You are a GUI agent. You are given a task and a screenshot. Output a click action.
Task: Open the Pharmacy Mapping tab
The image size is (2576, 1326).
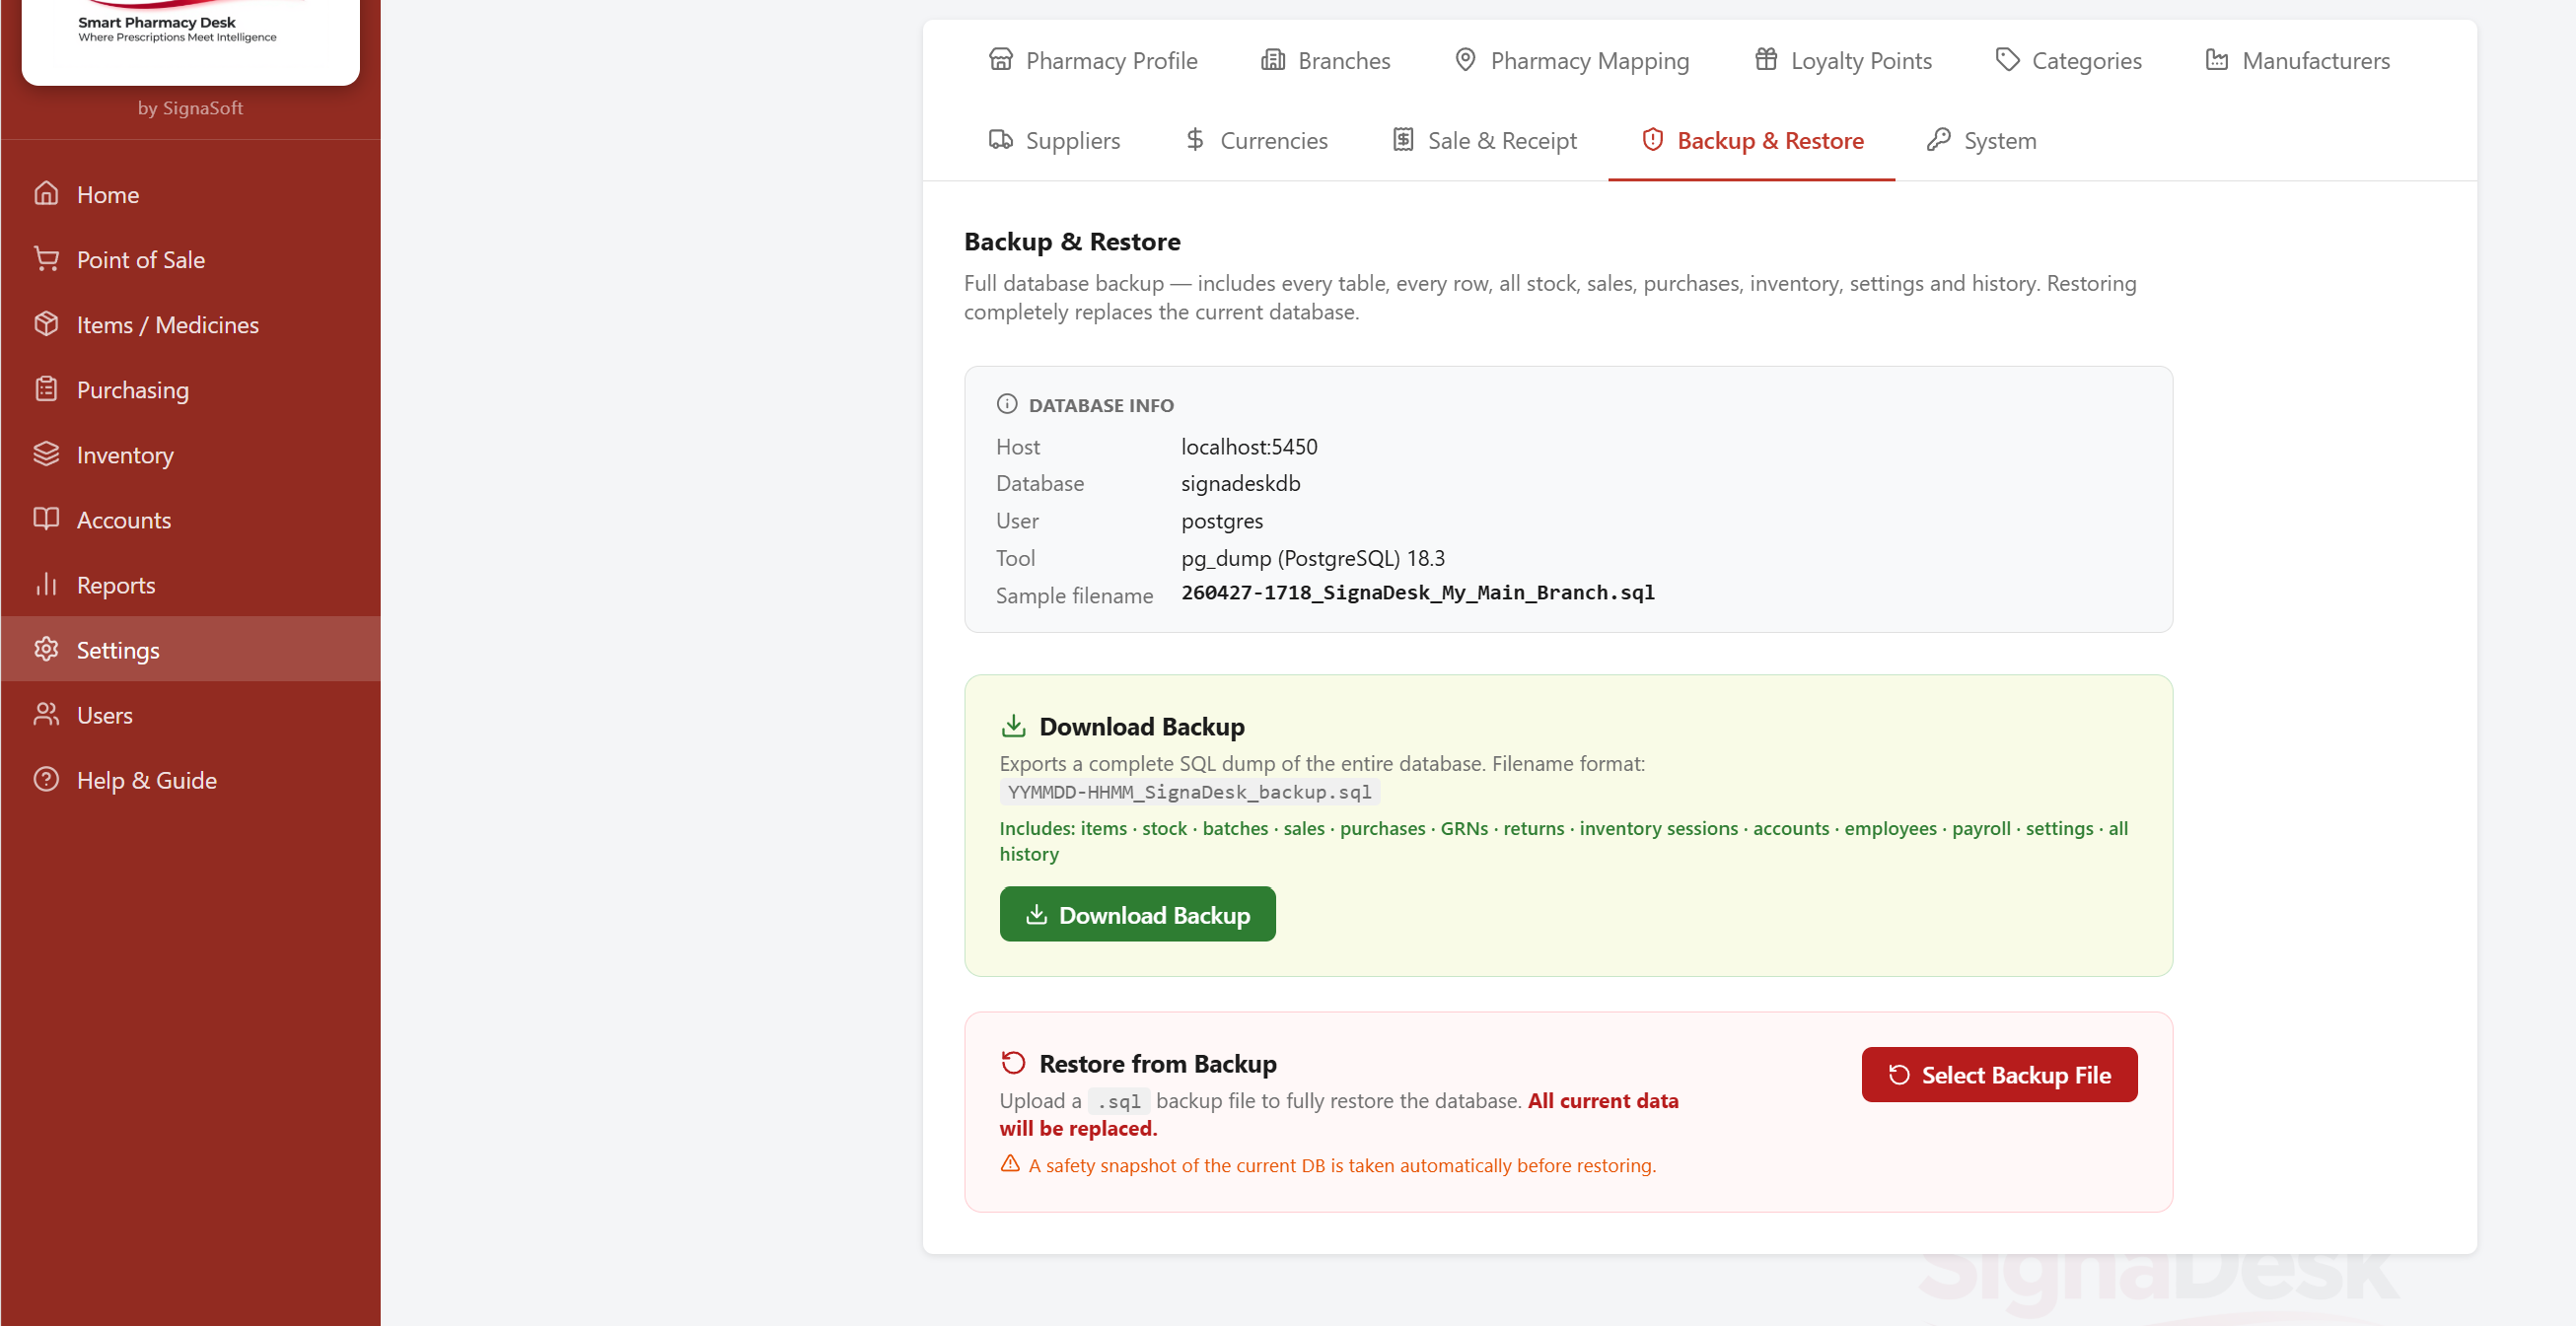point(1570,61)
